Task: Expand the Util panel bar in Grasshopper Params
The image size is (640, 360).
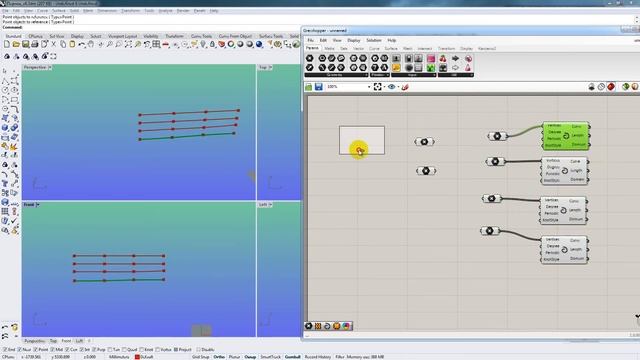Action: [x=456, y=75]
